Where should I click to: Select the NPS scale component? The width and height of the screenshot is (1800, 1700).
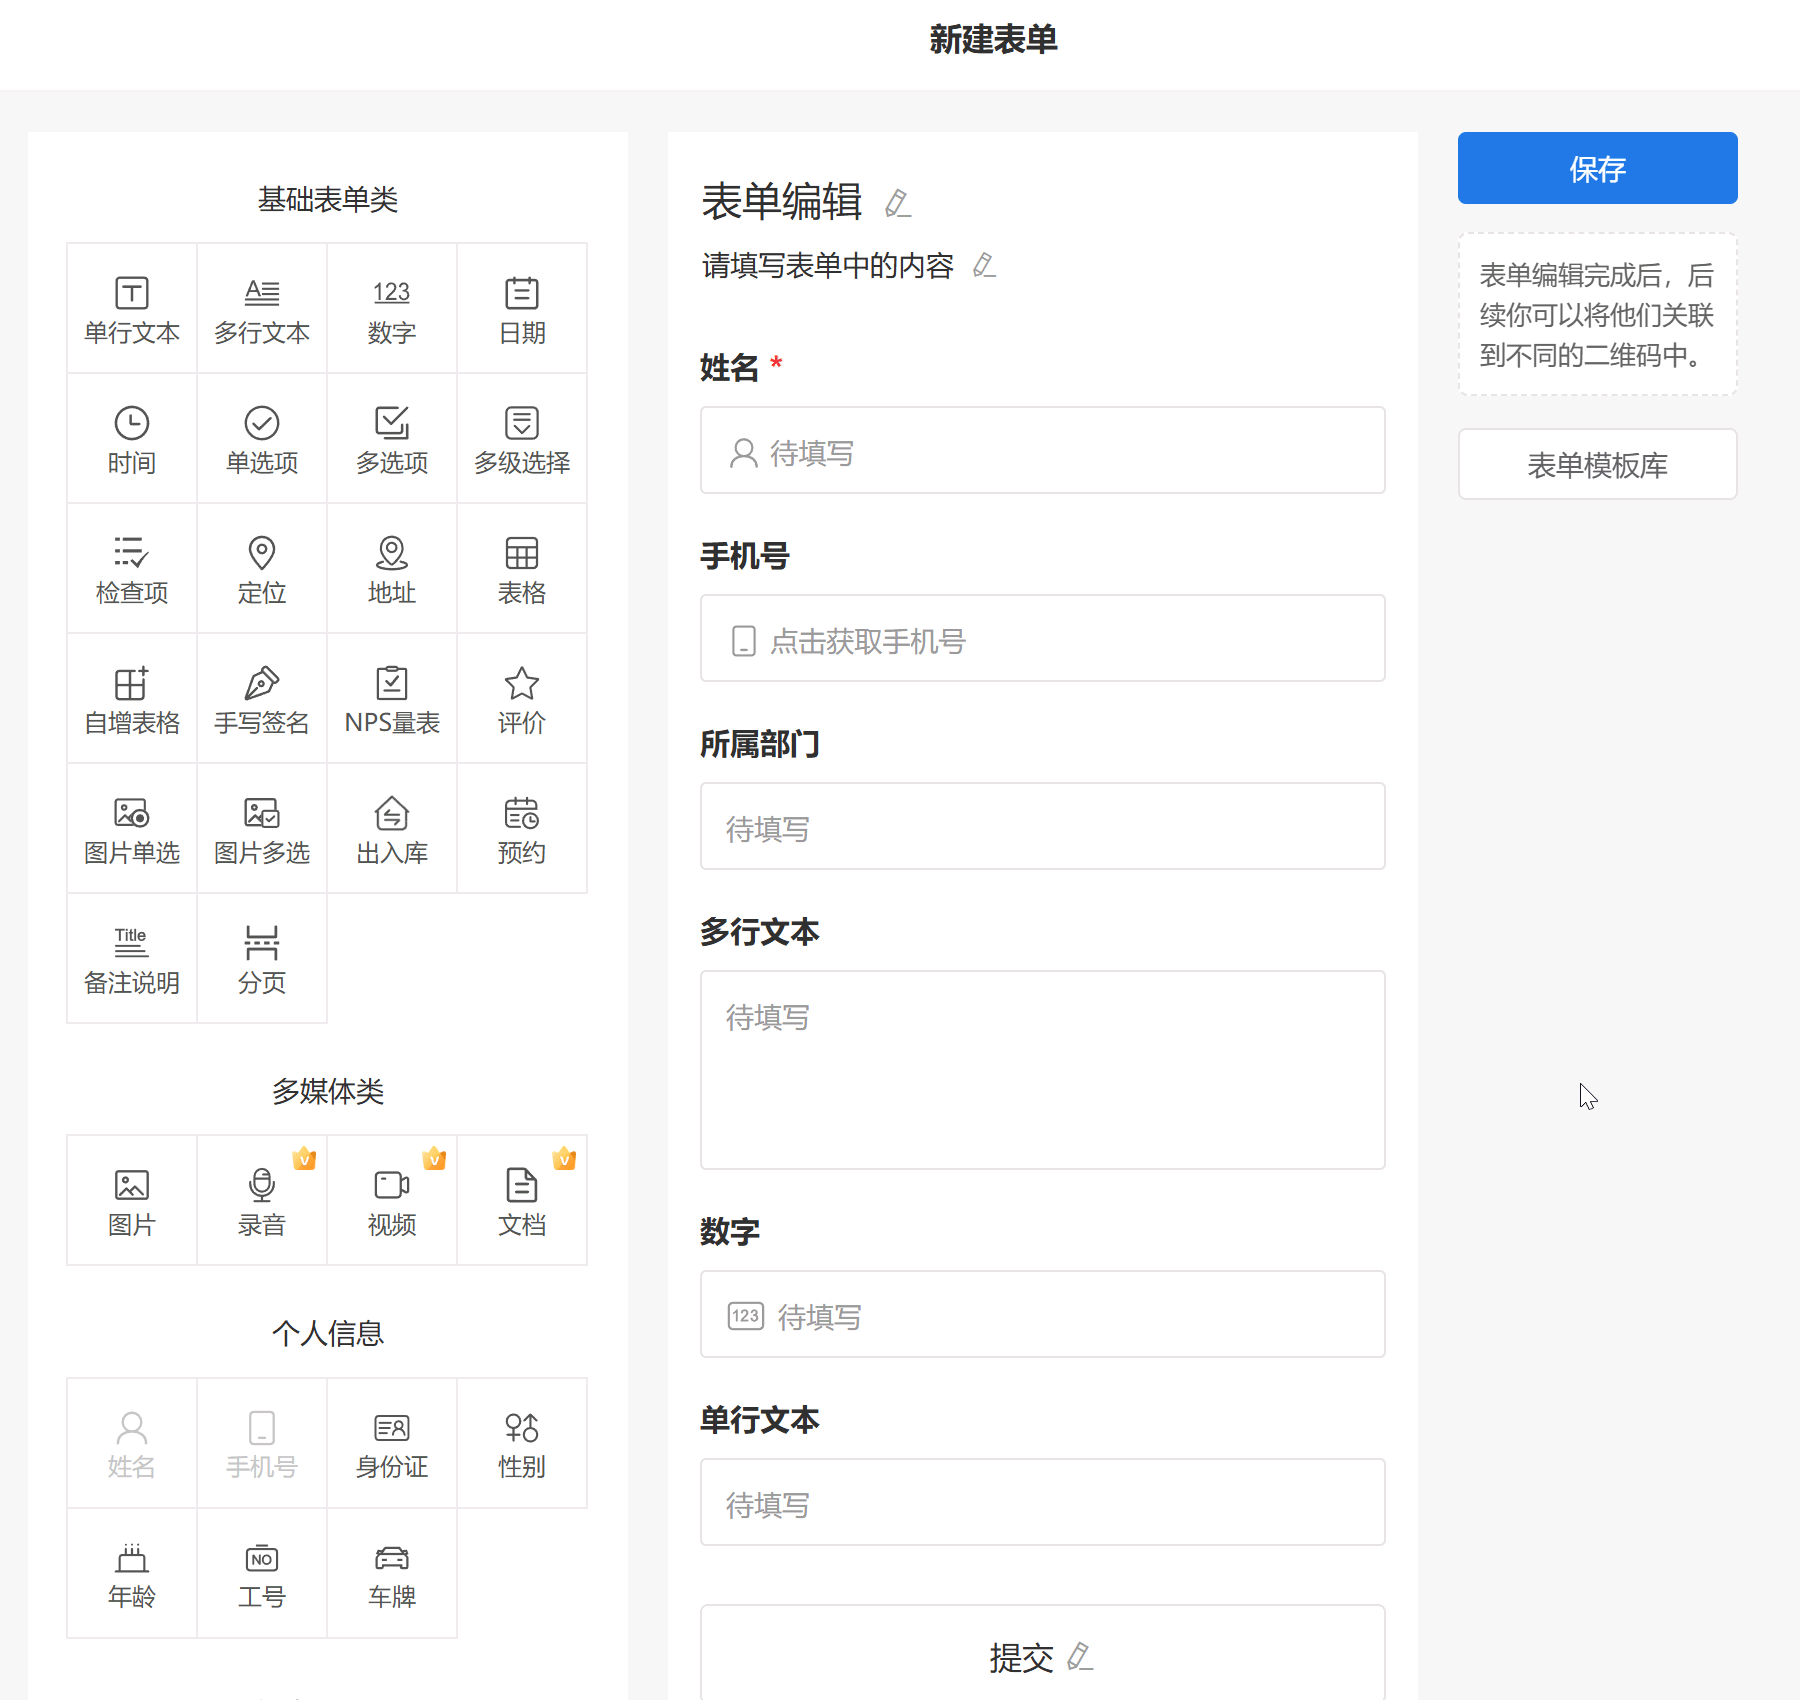pos(392,699)
